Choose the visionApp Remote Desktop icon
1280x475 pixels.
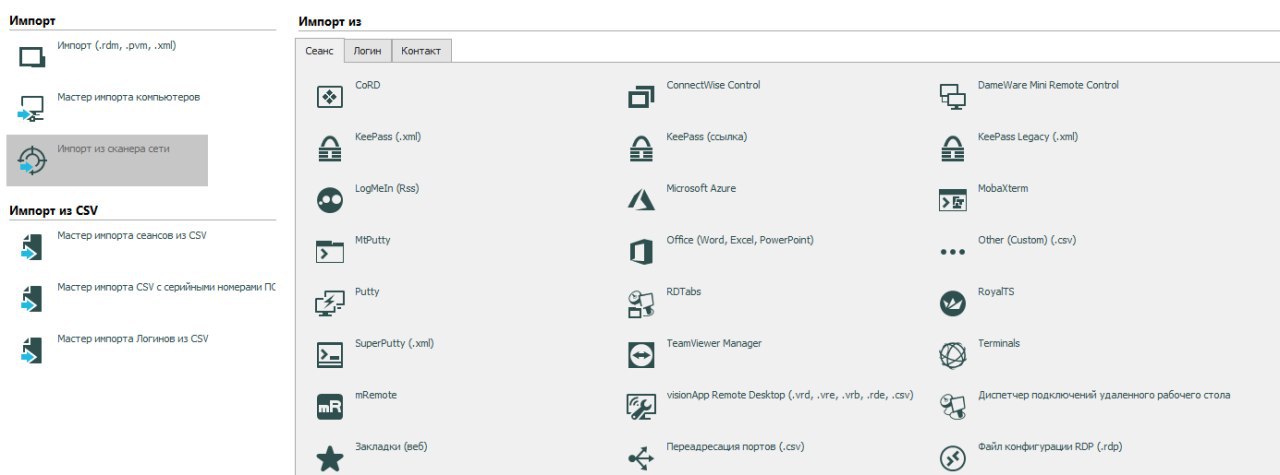[640, 407]
